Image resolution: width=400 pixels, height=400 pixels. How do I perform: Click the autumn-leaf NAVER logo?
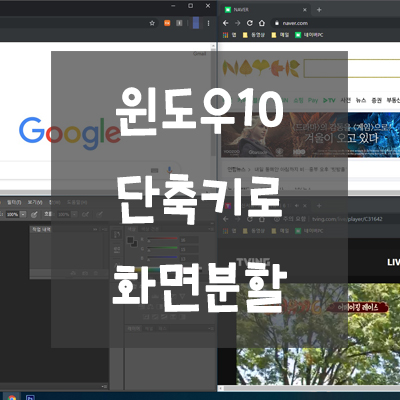coord(261,68)
